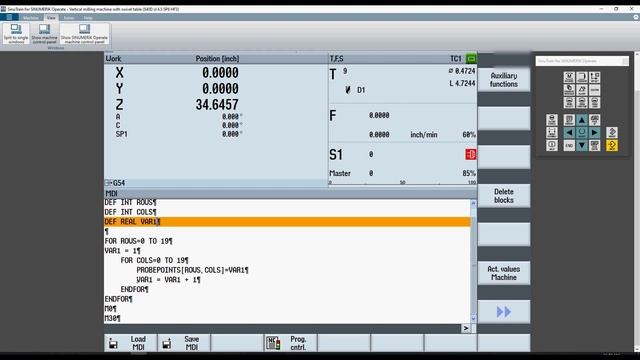Click the MENU USER keypad key
The image size is (640, 360).
pyautogui.click(x=595, y=102)
